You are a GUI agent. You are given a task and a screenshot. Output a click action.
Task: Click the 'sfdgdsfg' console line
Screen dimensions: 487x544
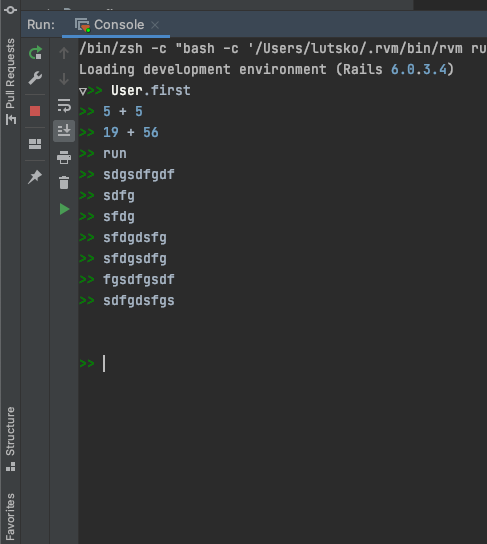(x=135, y=238)
